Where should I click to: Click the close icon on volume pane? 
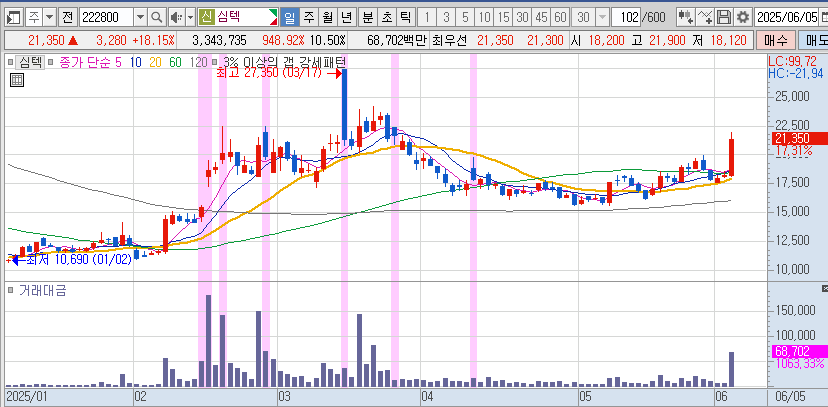825,289
